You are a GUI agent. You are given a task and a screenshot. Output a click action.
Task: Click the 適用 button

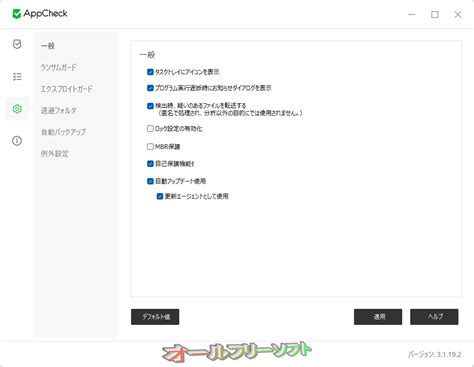click(x=378, y=317)
